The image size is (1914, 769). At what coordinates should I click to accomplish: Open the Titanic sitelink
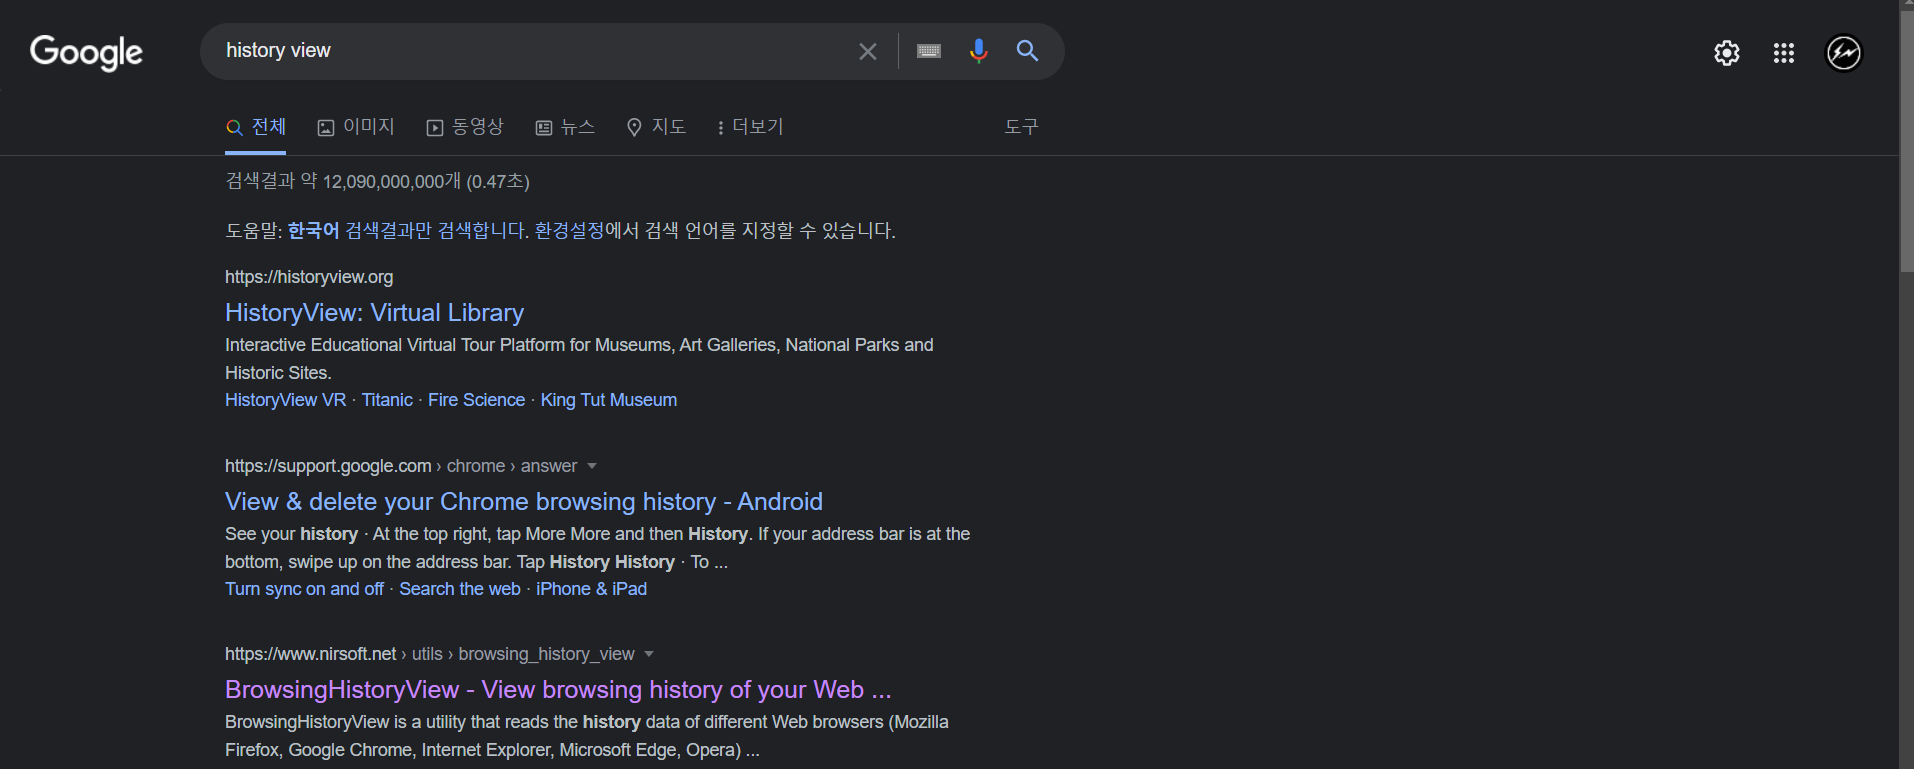387,400
